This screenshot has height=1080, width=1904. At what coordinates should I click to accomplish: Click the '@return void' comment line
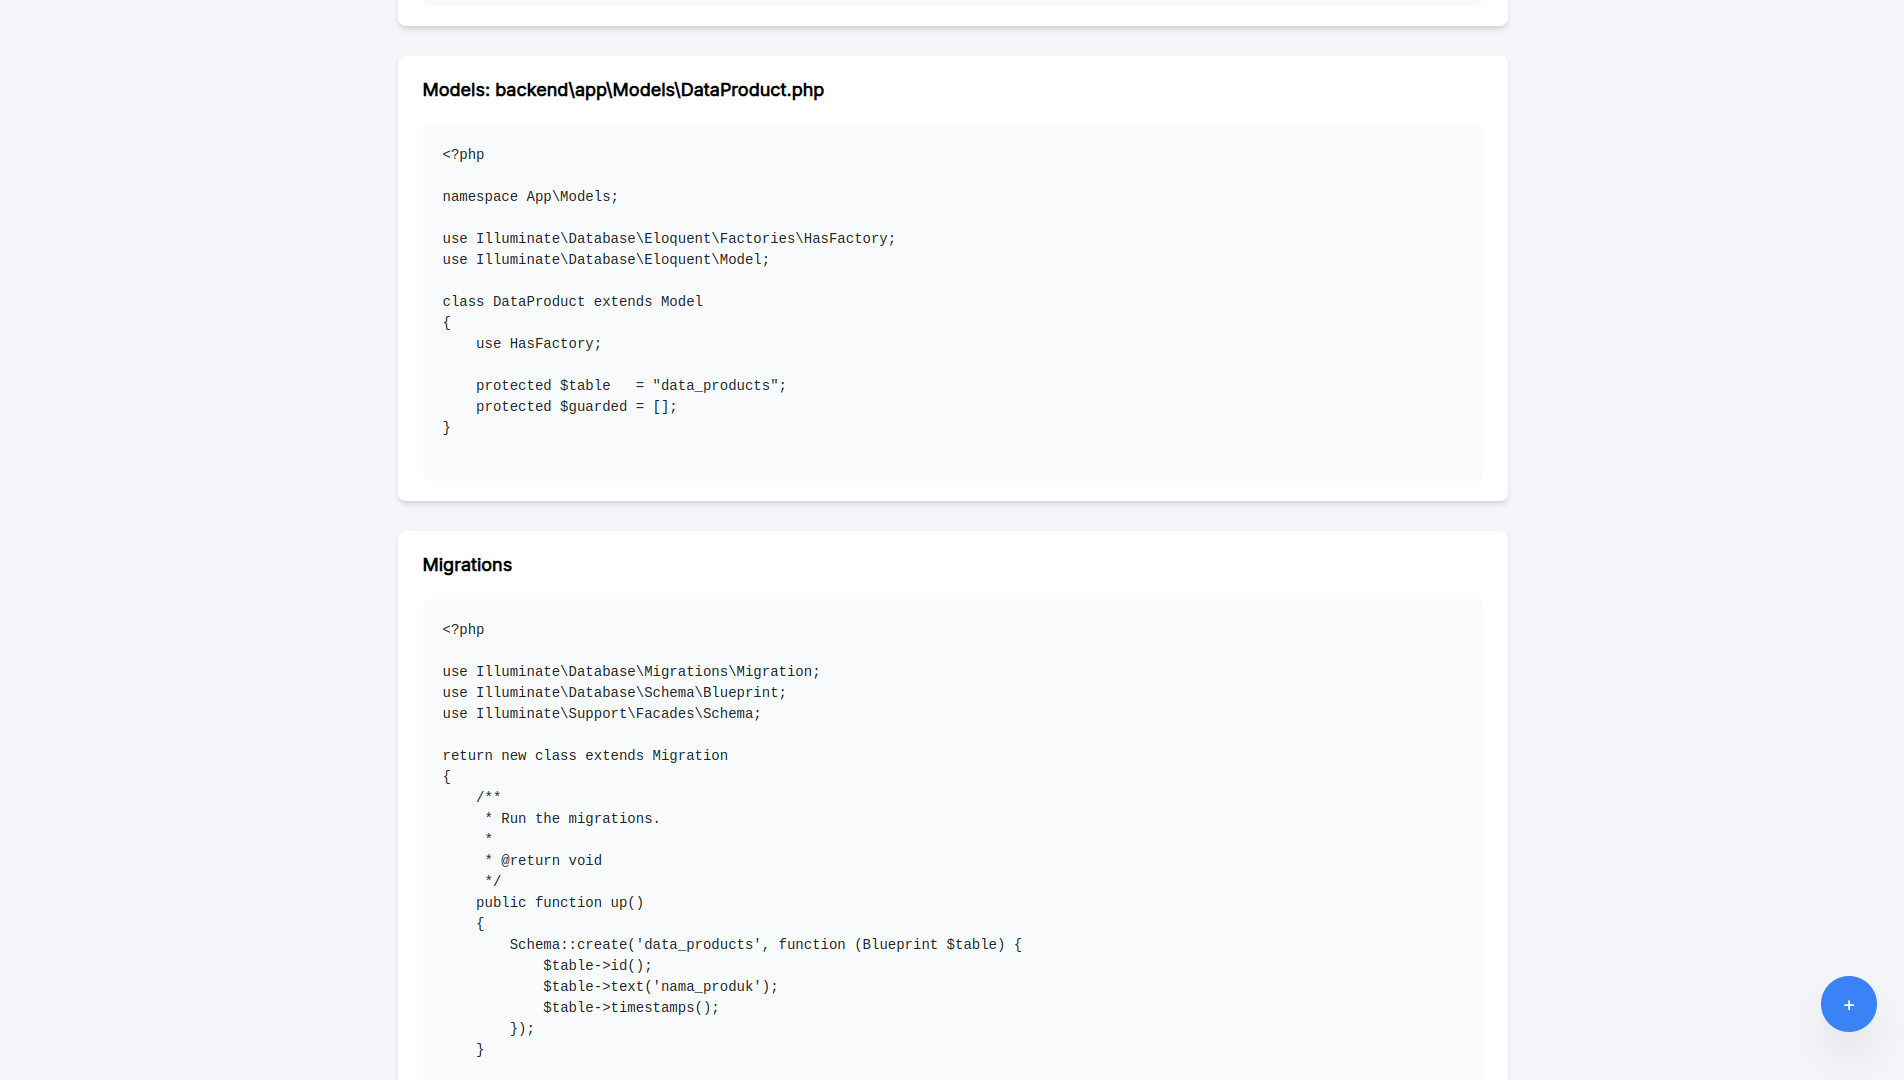point(550,861)
